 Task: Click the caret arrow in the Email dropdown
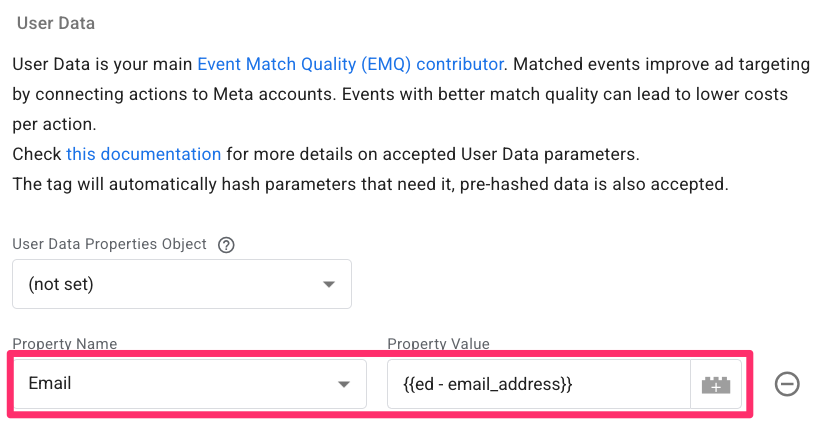(x=344, y=384)
